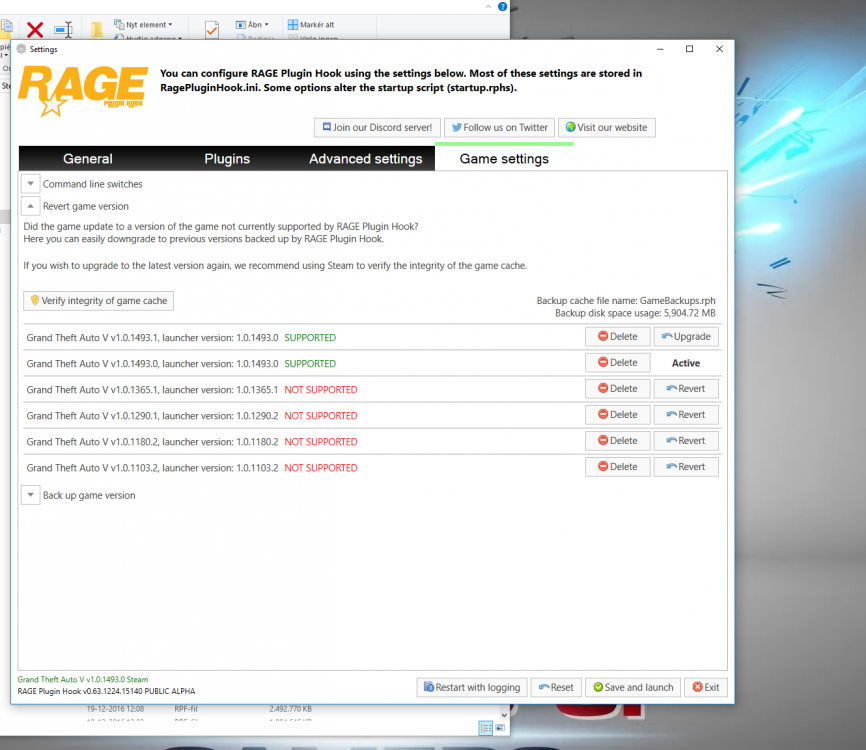The image size is (866, 750).
Task: Collapse the Explorer ribbon with chevron
Action: click(x=488, y=7)
